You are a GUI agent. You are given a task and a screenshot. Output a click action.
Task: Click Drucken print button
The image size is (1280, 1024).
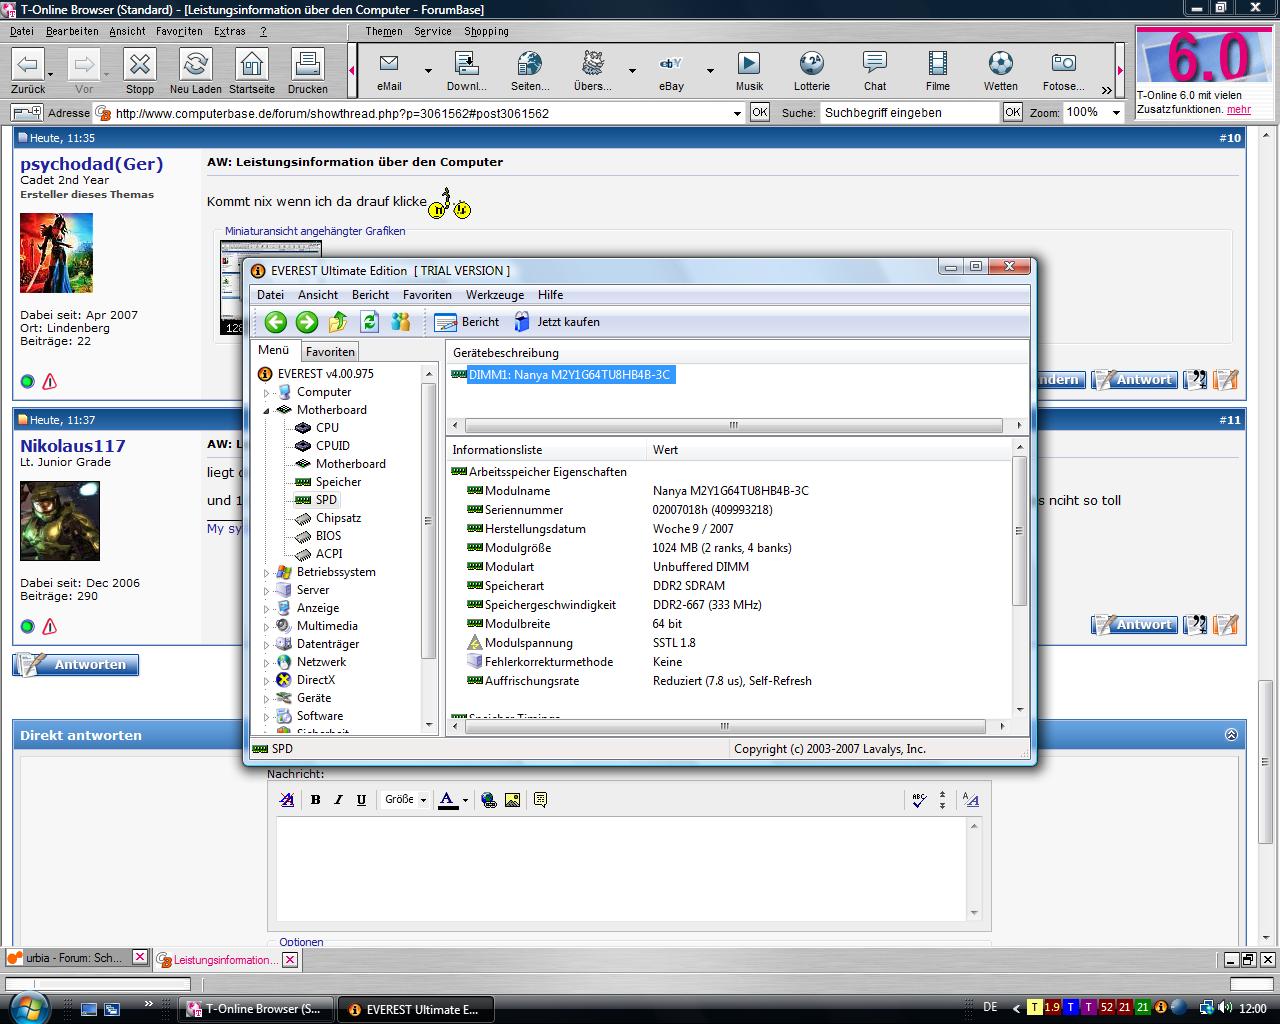point(308,72)
